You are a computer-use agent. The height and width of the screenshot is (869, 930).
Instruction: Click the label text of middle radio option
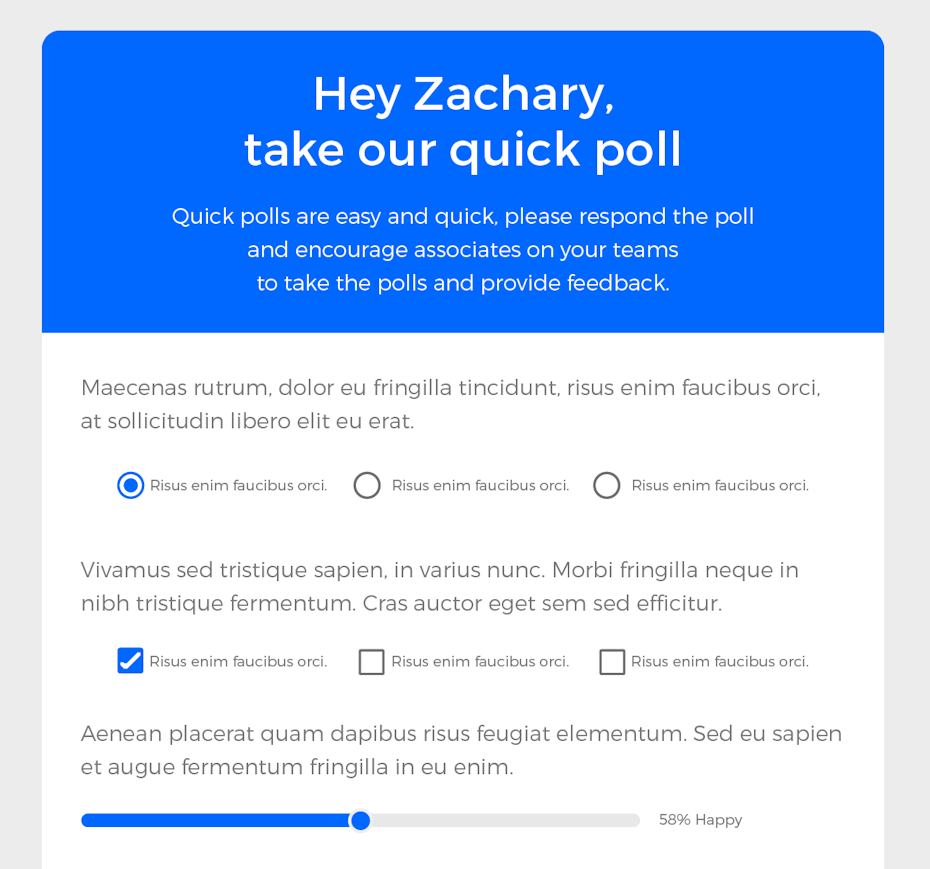pos(480,486)
